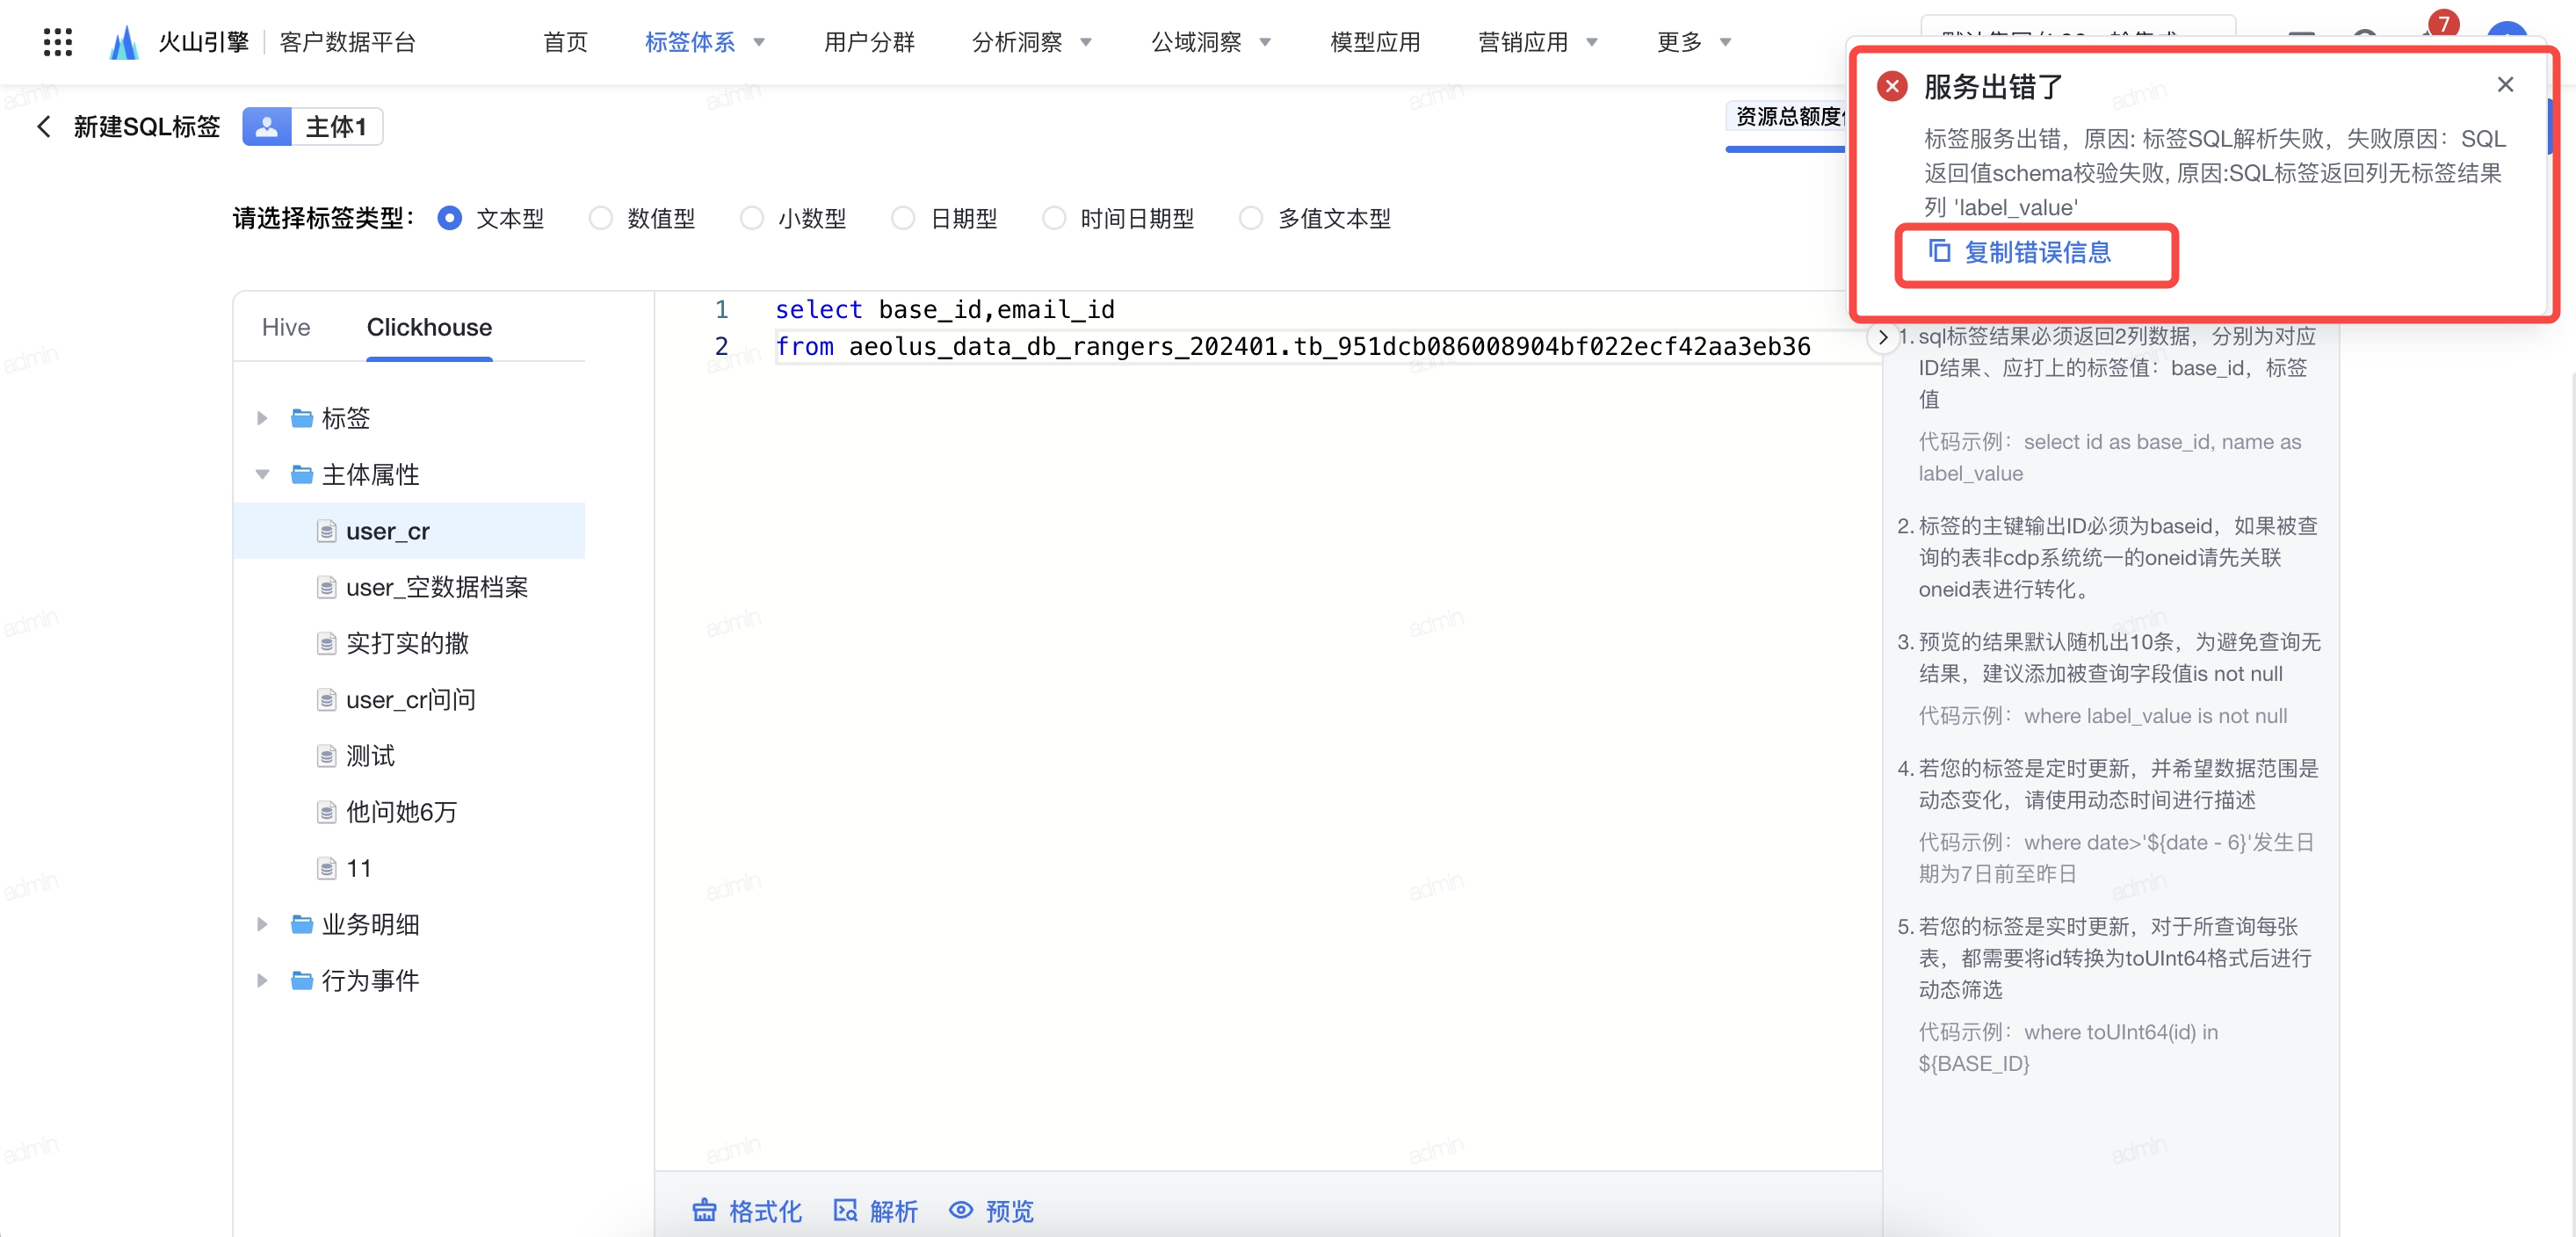
Task: Select the table row named 11
Action: tap(409, 867)
